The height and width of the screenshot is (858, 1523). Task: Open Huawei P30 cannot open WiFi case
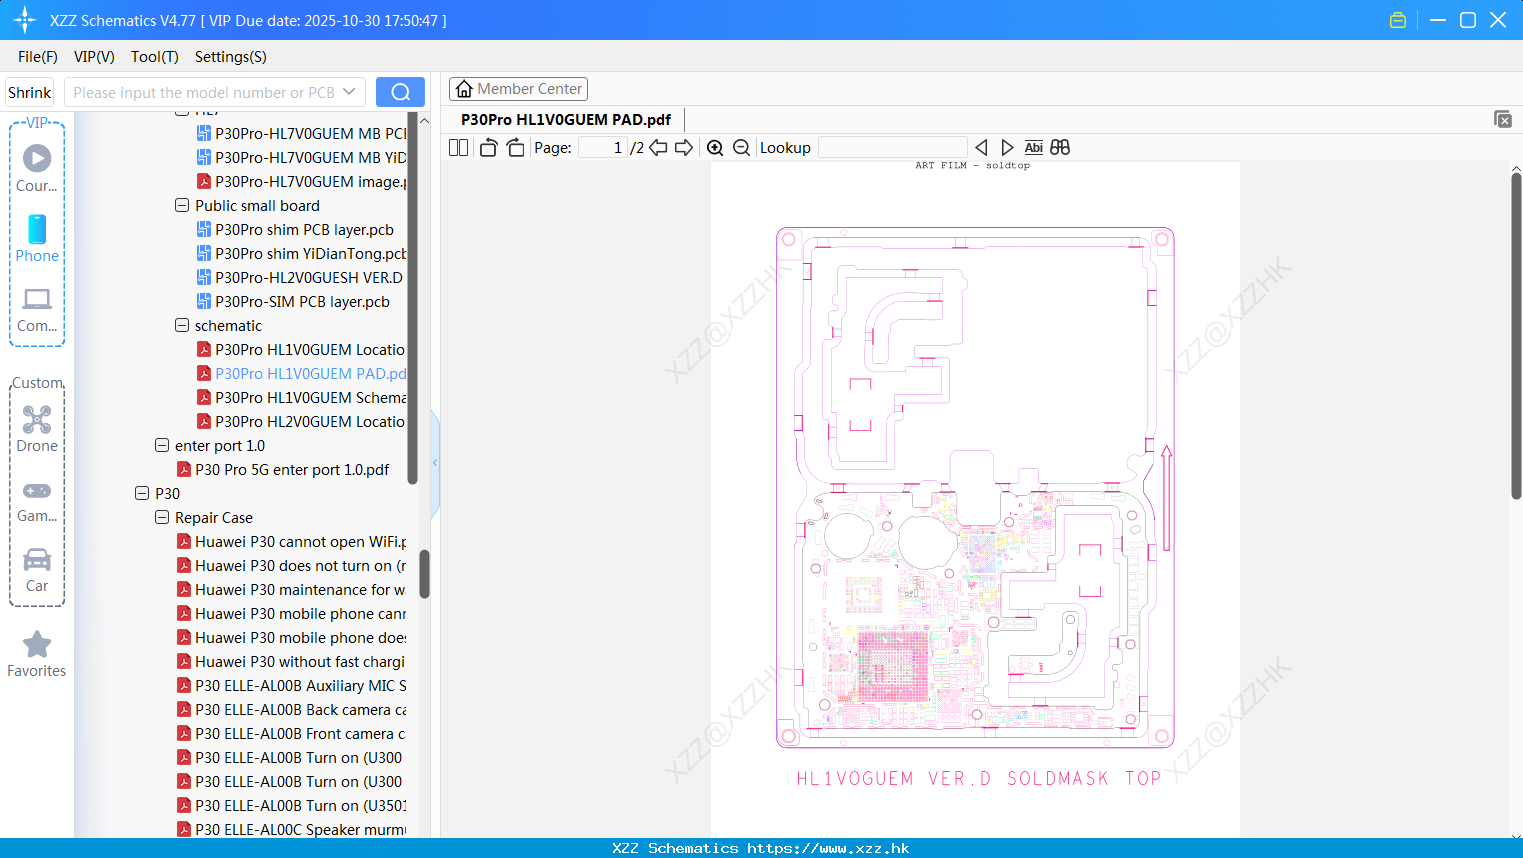291,541
